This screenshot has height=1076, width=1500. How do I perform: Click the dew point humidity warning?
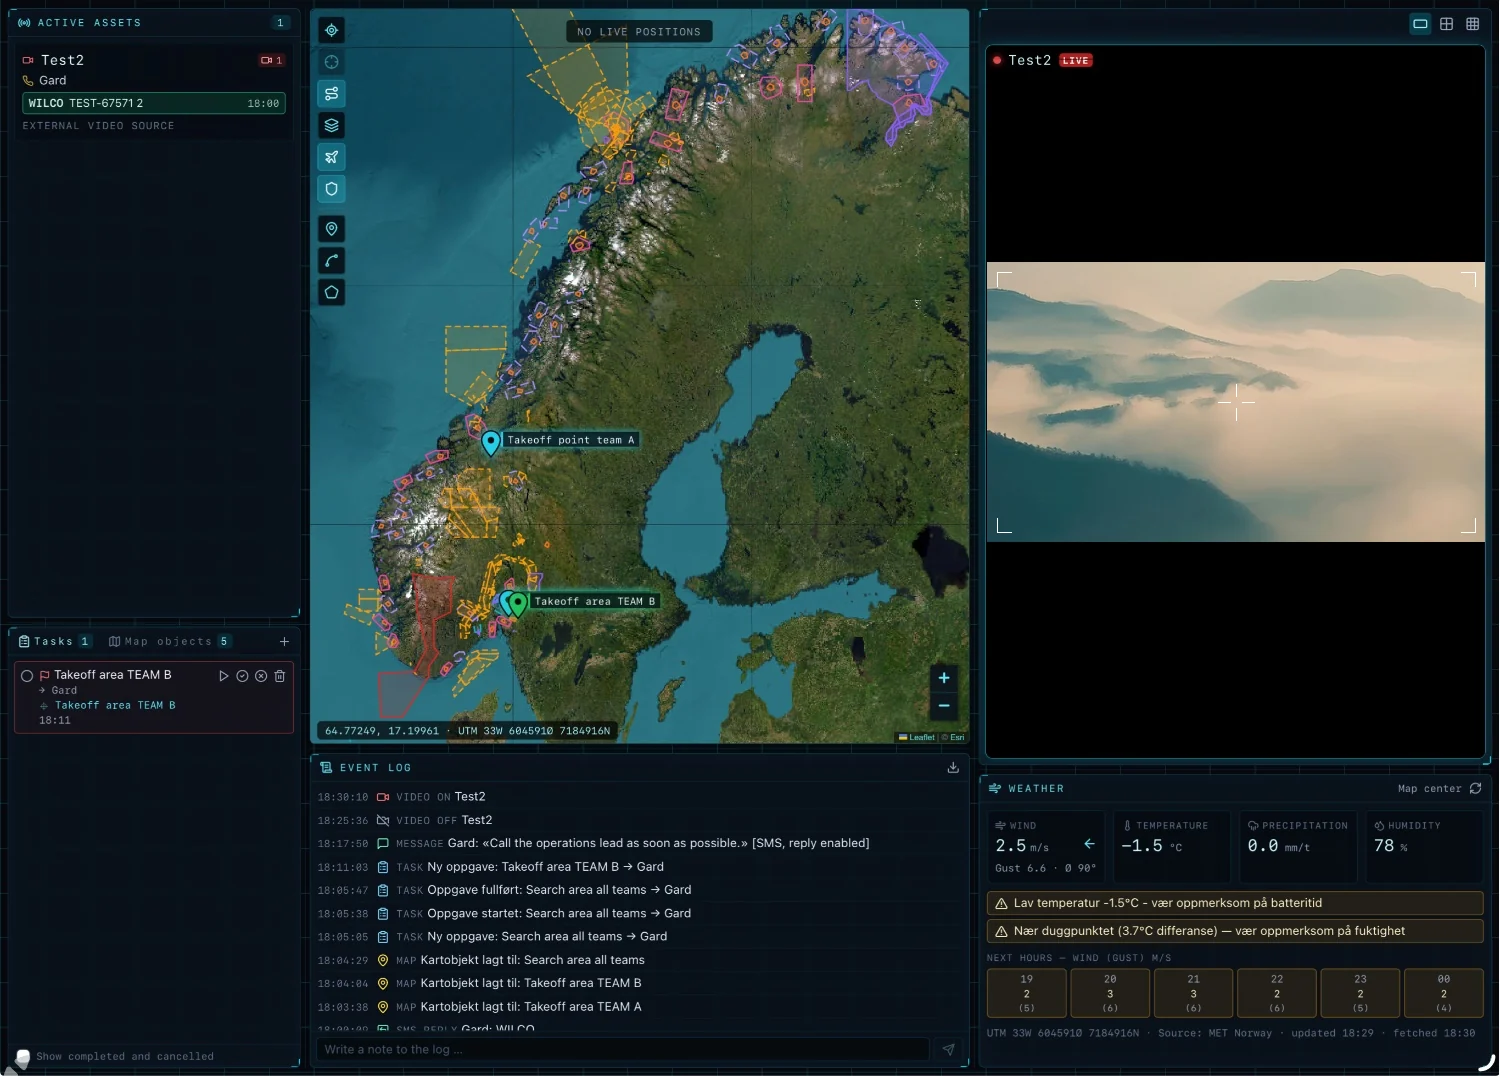tap(1235, 932)
